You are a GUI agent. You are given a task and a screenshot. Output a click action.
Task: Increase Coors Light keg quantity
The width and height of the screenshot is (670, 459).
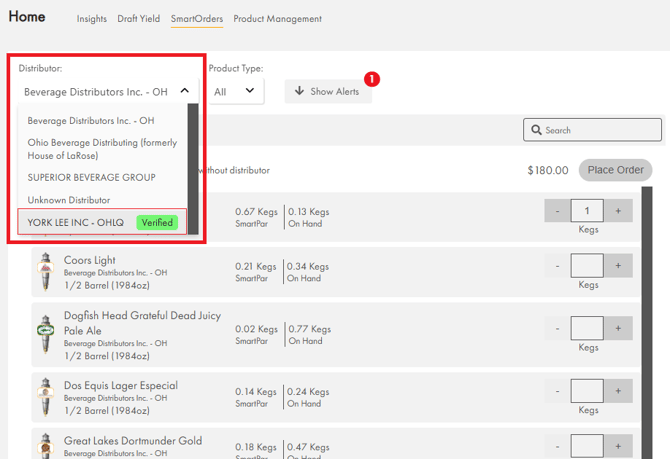(618, 266)
